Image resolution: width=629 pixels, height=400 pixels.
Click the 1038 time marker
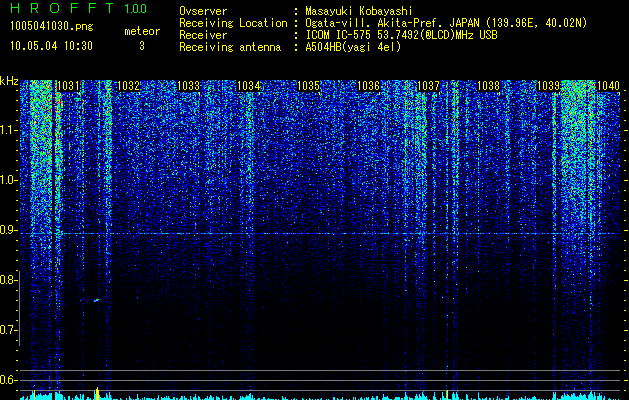[489, 86]
